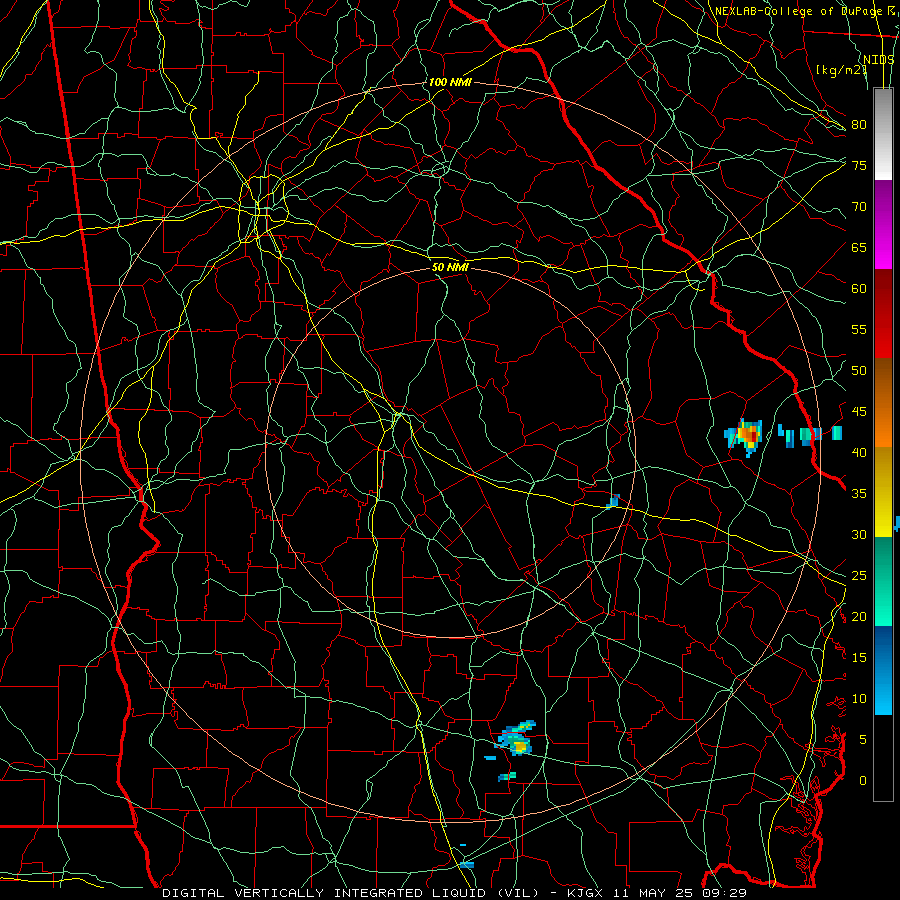Screen dimensions: 900x900
Task: Click the magenta band of the color scale
Action: (883, 224)
